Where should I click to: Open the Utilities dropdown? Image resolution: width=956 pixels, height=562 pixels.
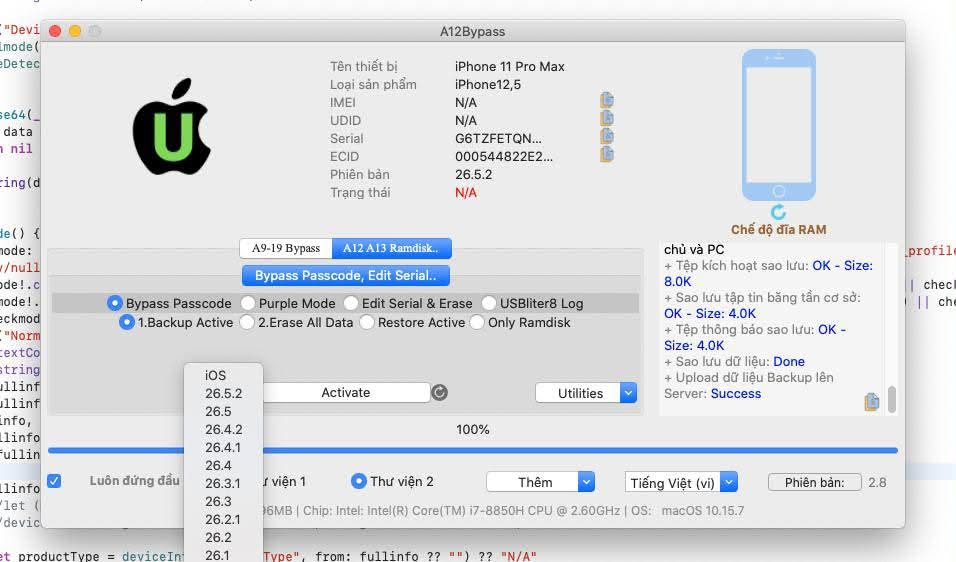click(586, 393)
